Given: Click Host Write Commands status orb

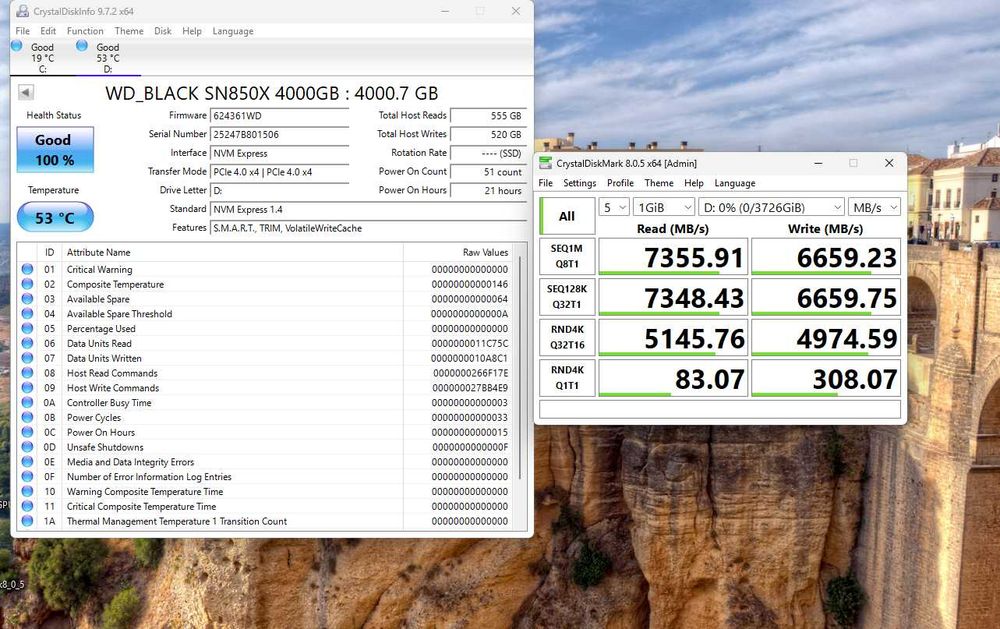Looking at the screenshot, I should 27,387.
